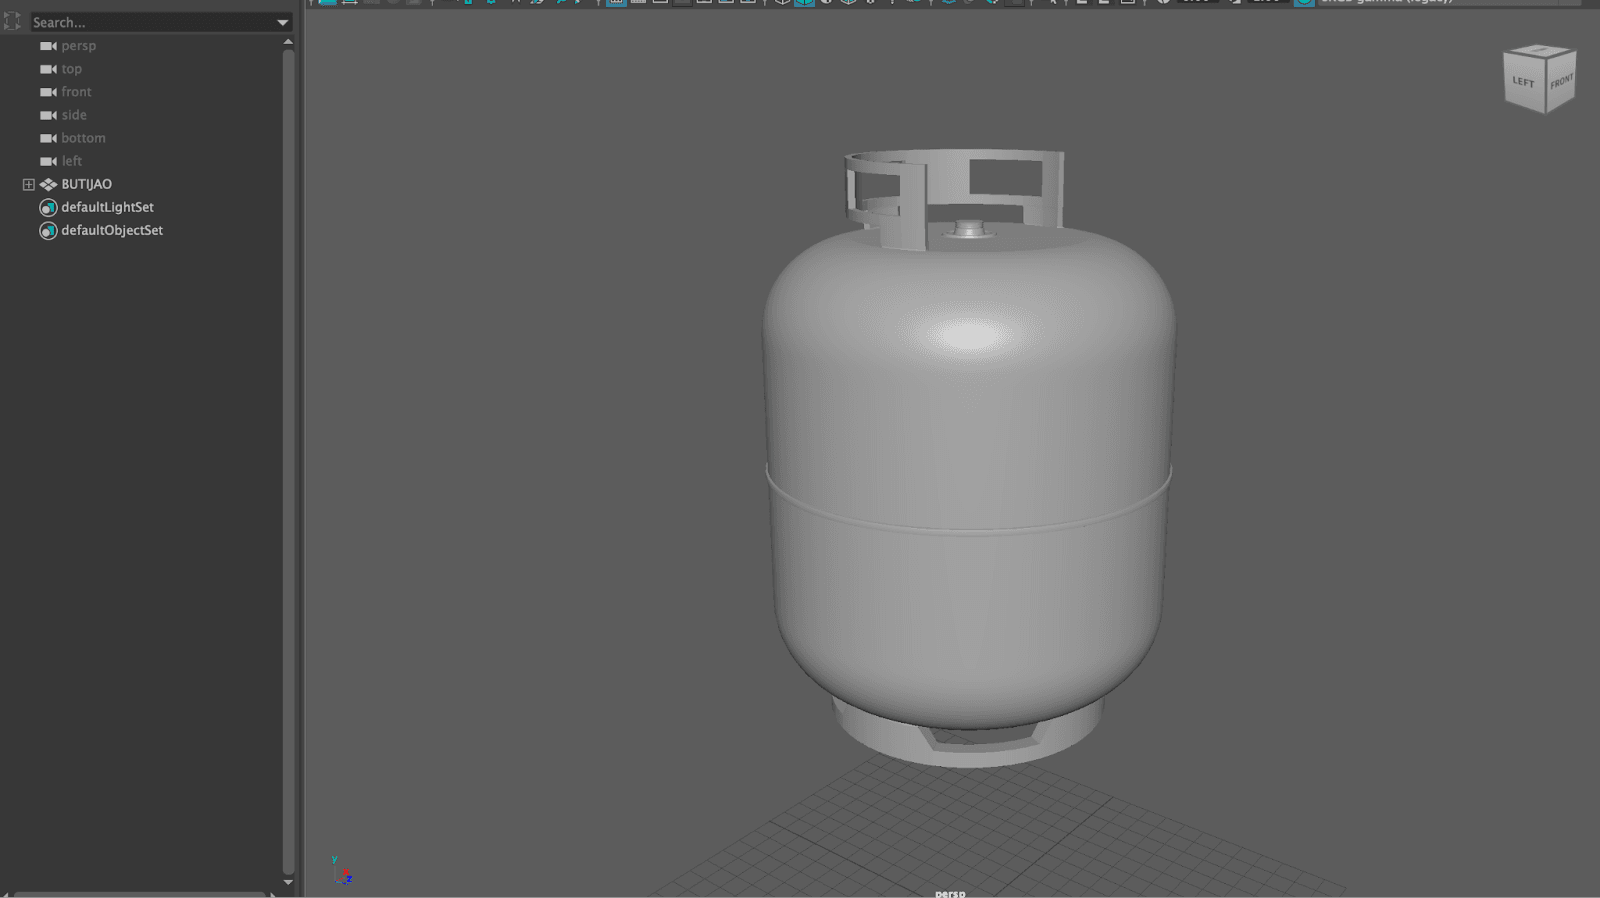Click the camera icon beside front
Image resolution: width=1600 pixels, height=898 pixels.
(48, 92)
